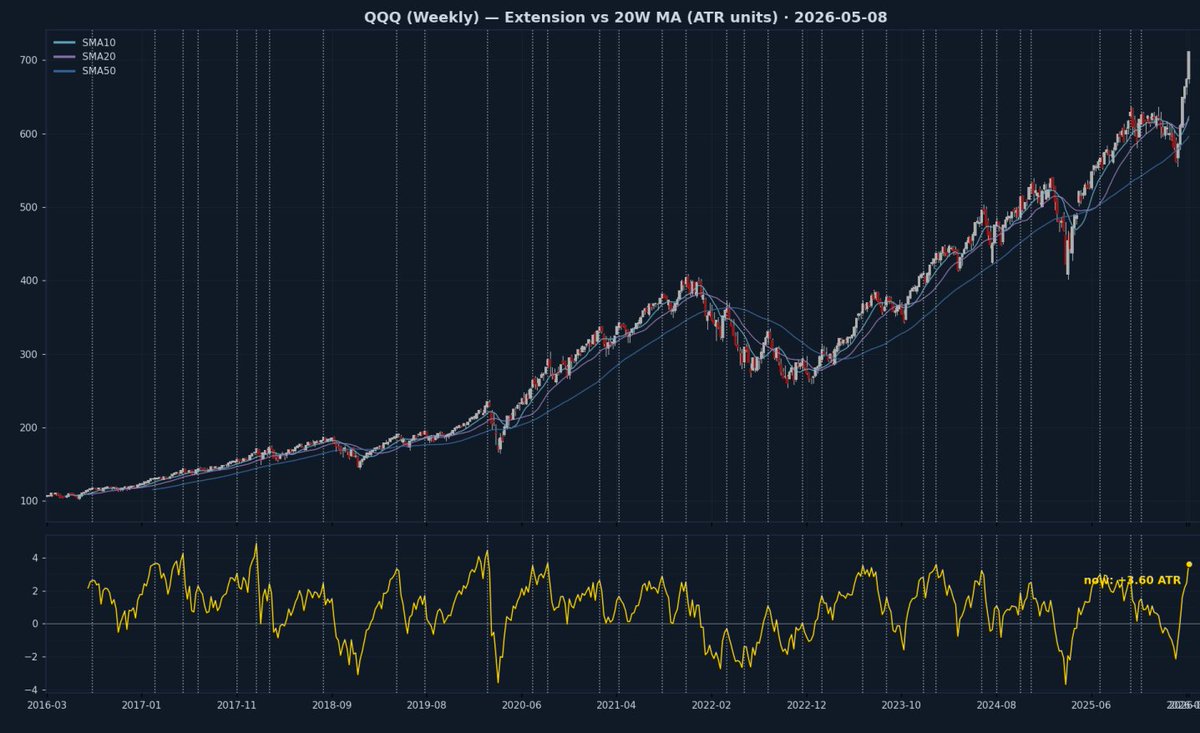Click the 200 price axis label
The image size is (1200, 733).
pos(29,428)
